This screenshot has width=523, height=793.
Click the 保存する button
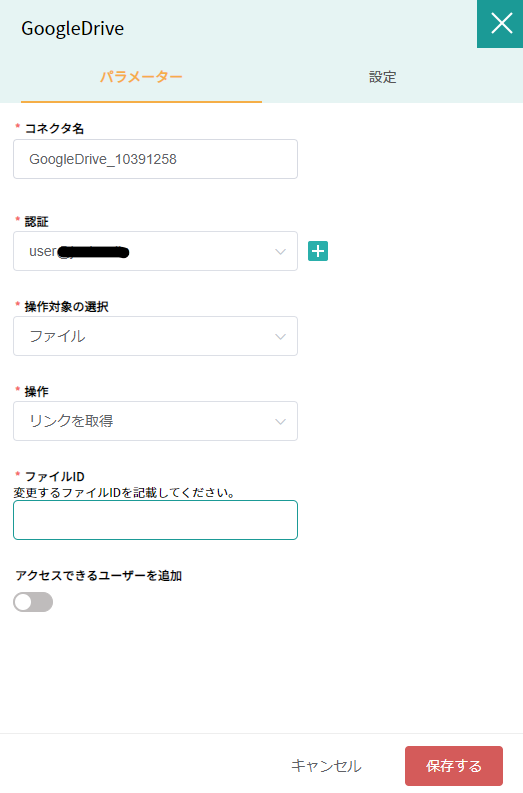tap(454, 766)
